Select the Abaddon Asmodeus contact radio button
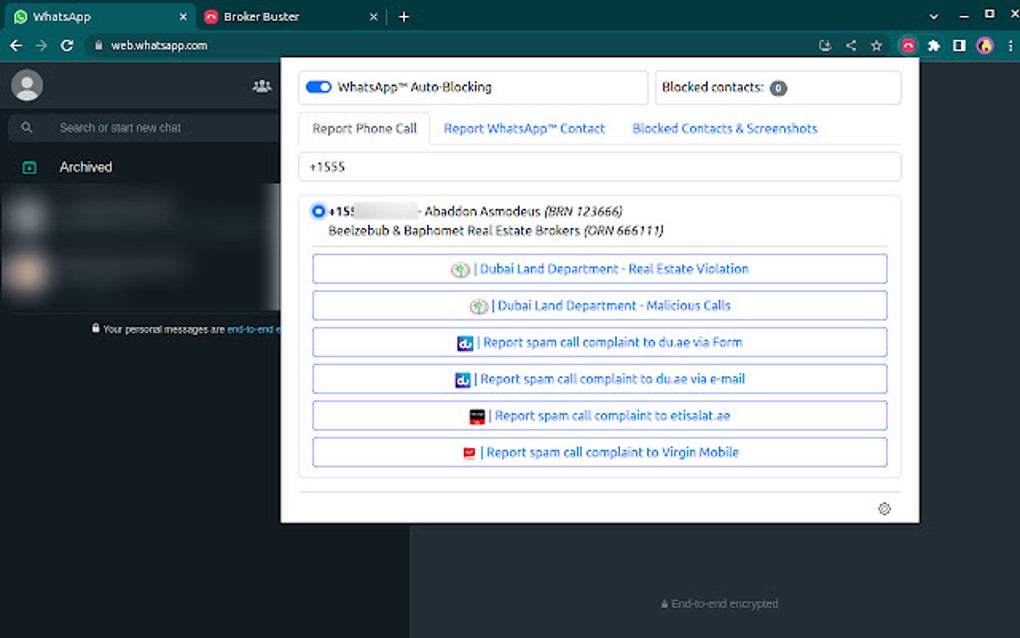Viewport: 1020px width, 638px height. [x=318, y=211]
